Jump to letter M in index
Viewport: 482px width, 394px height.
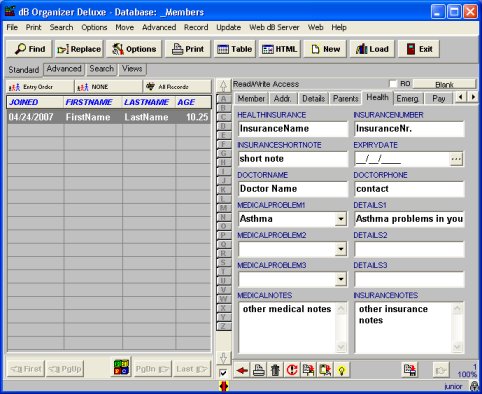click(x=223, y=208)
